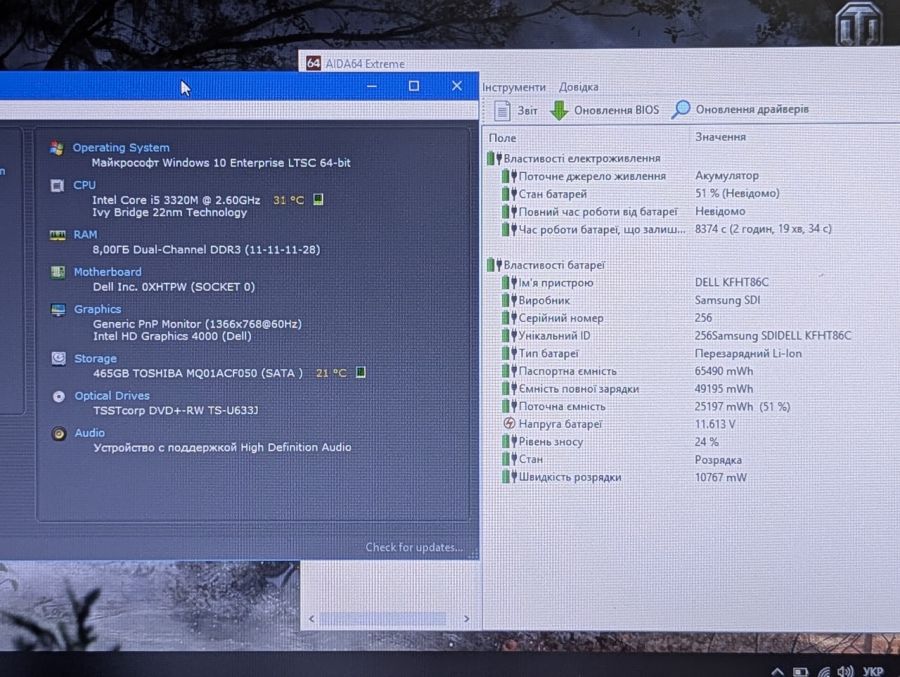Click the Audio speaker icon
900x677 pixels.
tap(59, 433)
